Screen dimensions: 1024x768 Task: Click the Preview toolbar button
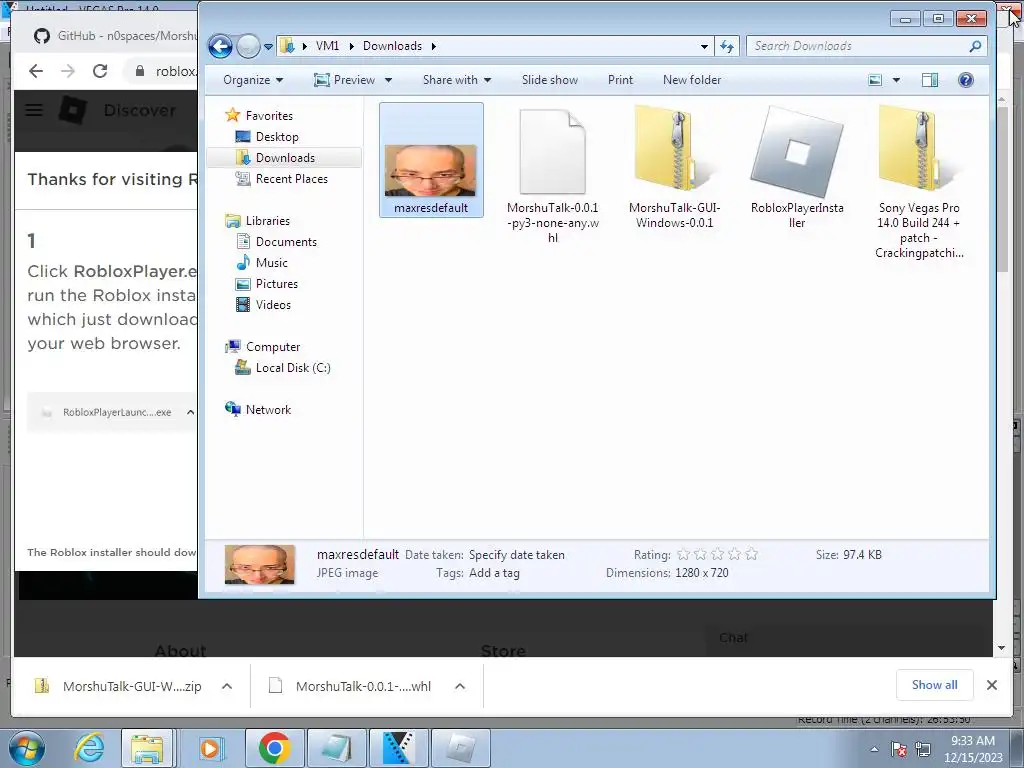coord(345,80)
